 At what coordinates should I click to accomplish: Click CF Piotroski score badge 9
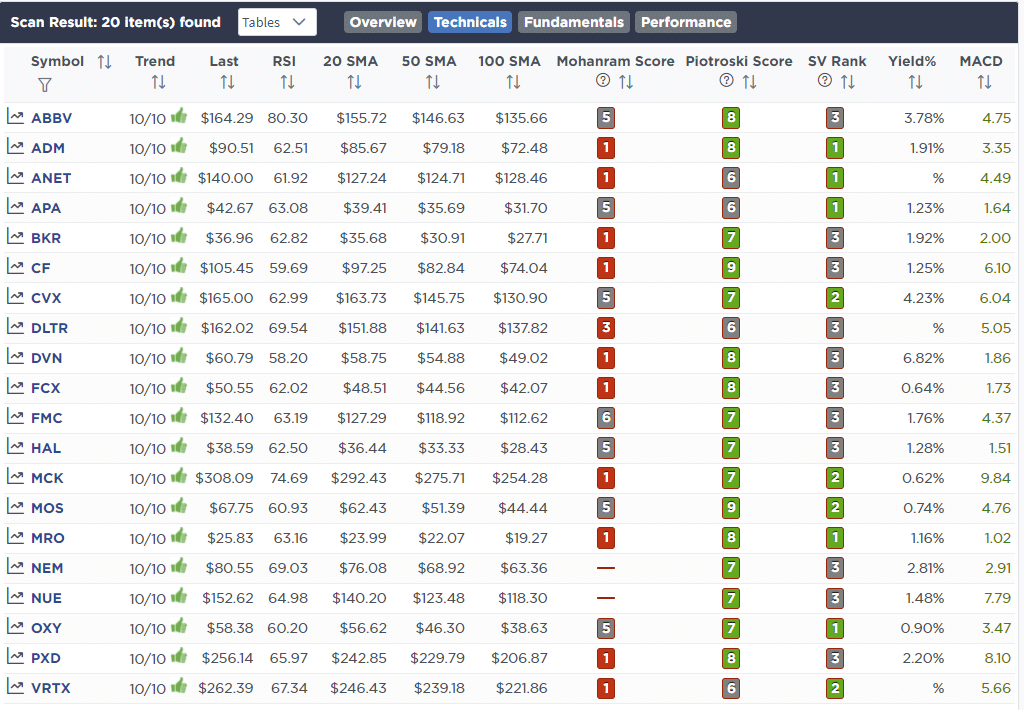[x=731, y=268]
